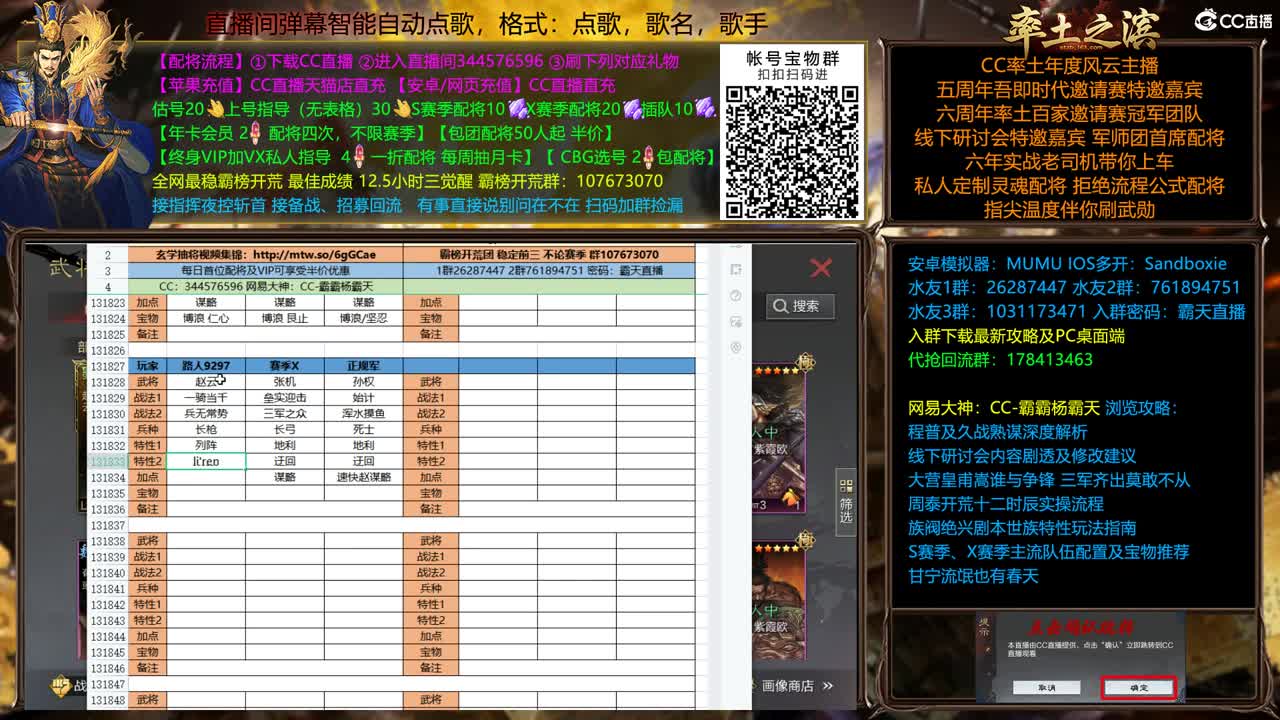Select the 始计 cell
Viewport: 1280px width, 720px height.
coord(363,398)
